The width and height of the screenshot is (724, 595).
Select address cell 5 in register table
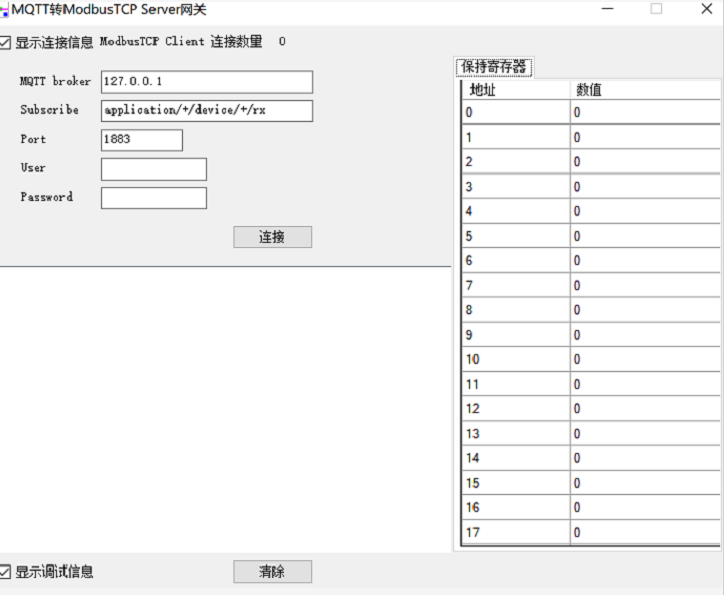point(516,236)
